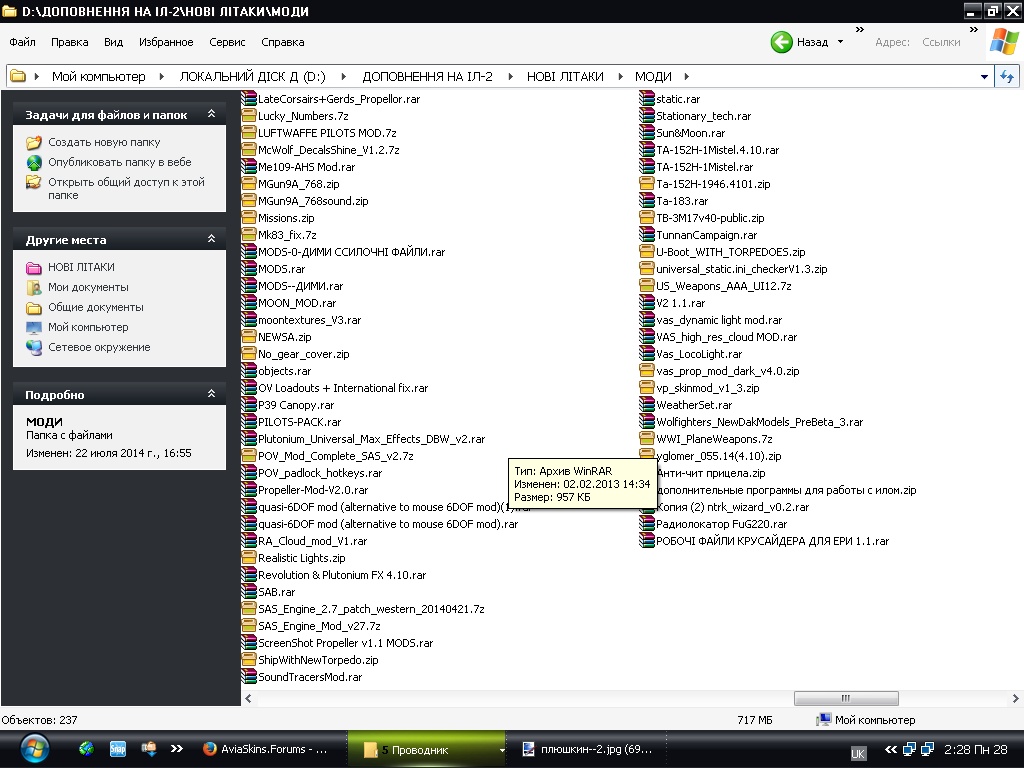The width and height of the screenshot is (1024, 768).
Task: Open Сетевое окружение link
Action: point(99,347)
